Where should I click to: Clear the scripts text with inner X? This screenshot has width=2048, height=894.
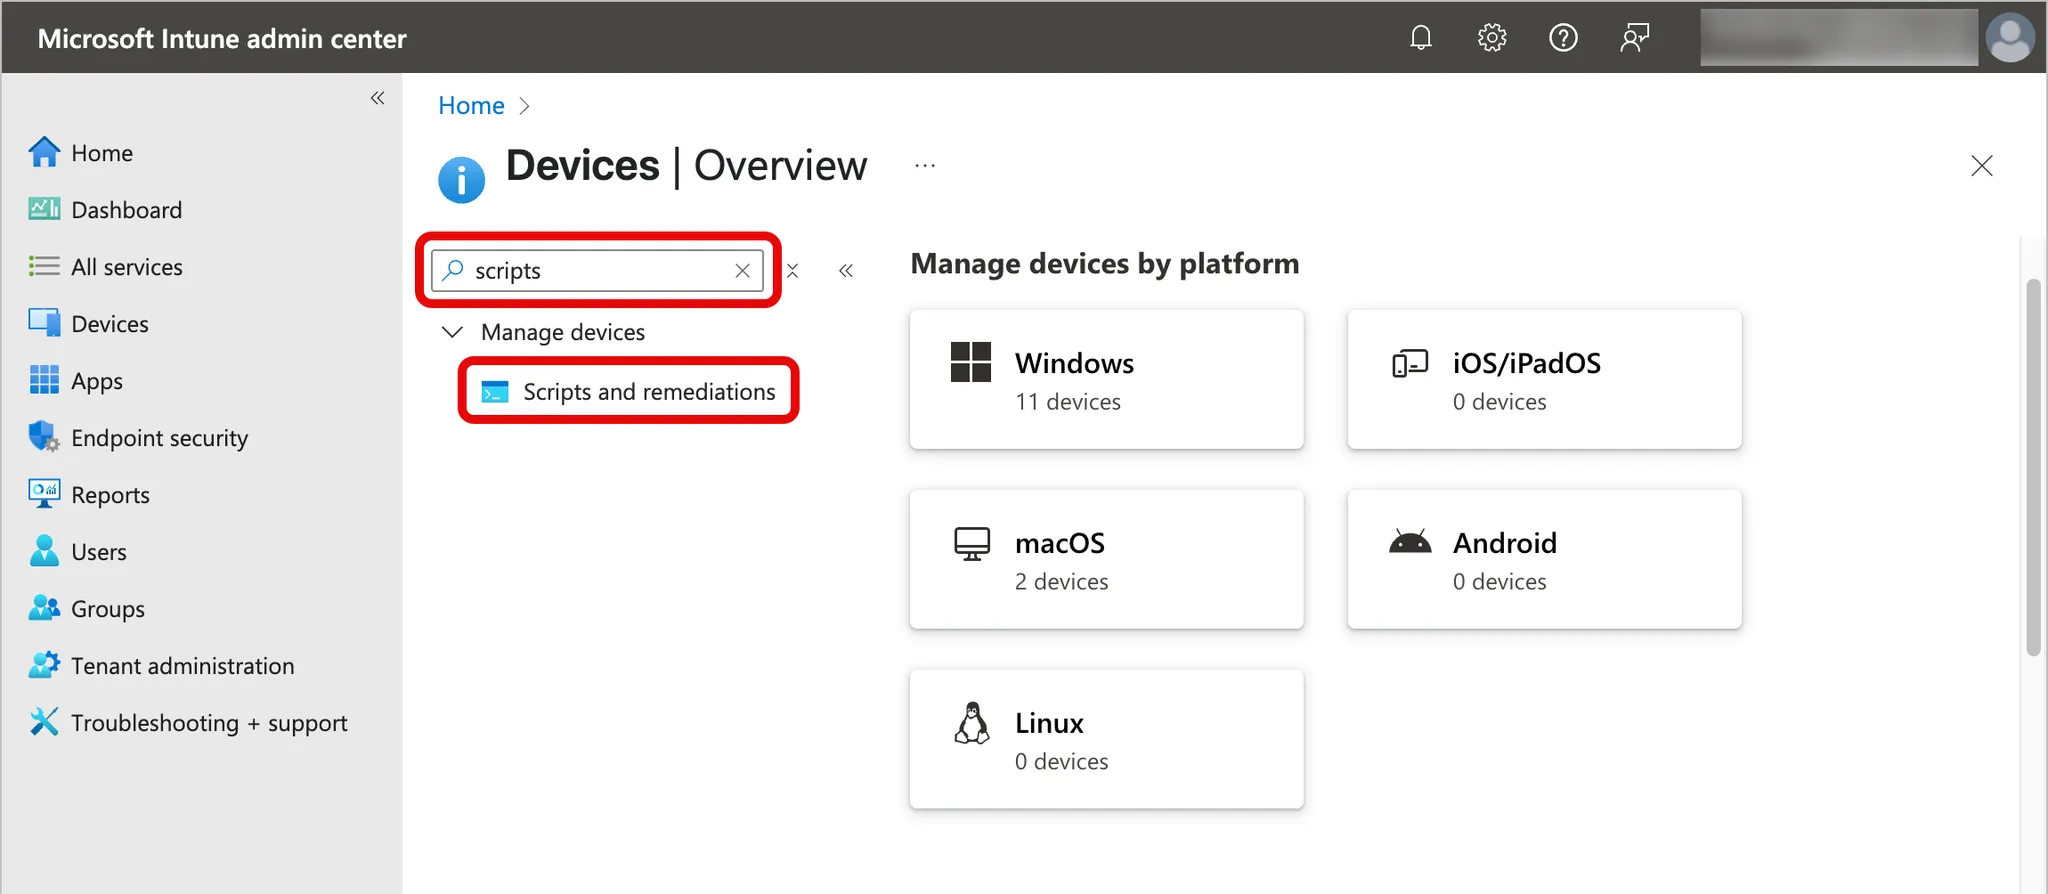point(742,270)
